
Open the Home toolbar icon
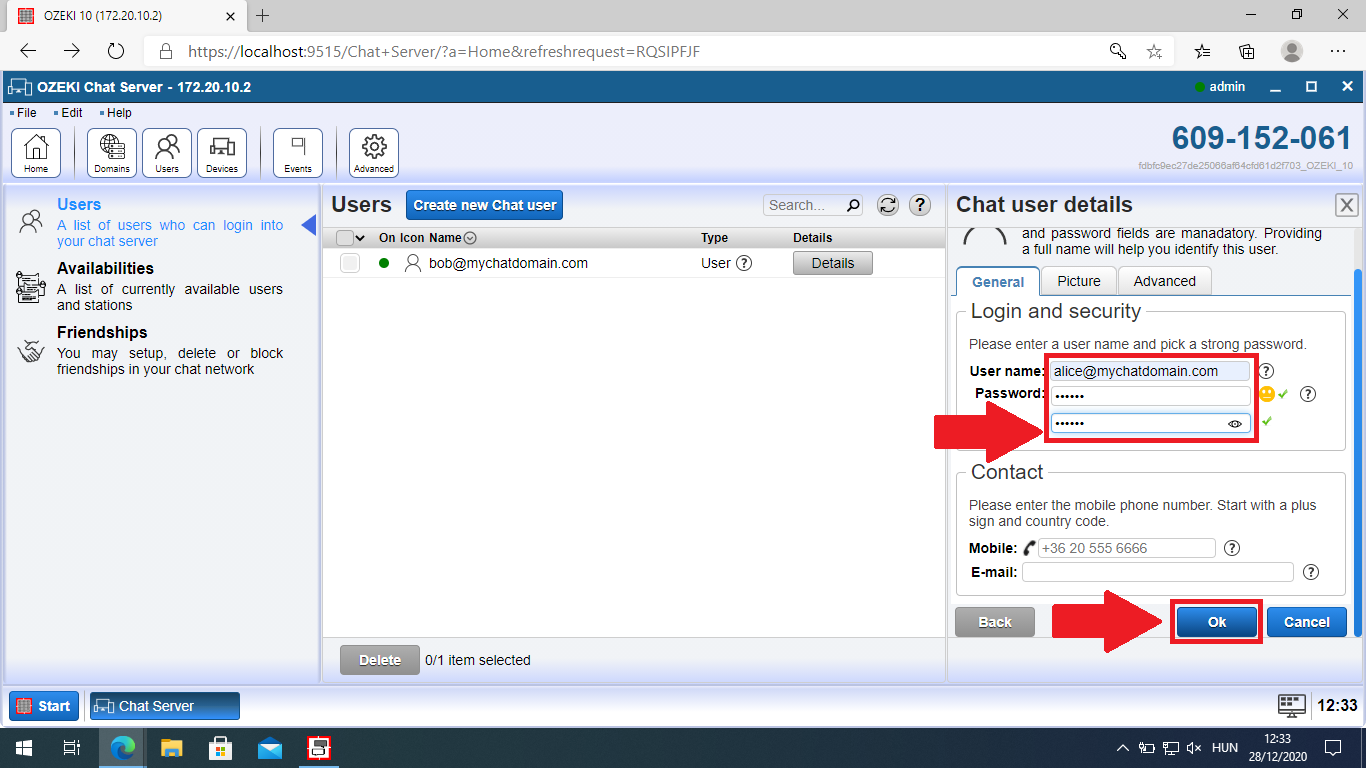click(x=36, y=153)
